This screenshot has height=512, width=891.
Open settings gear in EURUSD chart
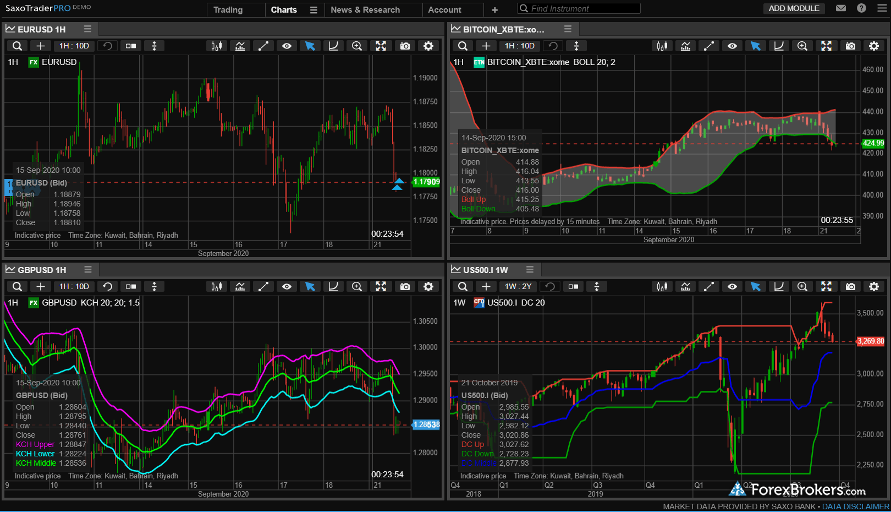coord(428,46)
